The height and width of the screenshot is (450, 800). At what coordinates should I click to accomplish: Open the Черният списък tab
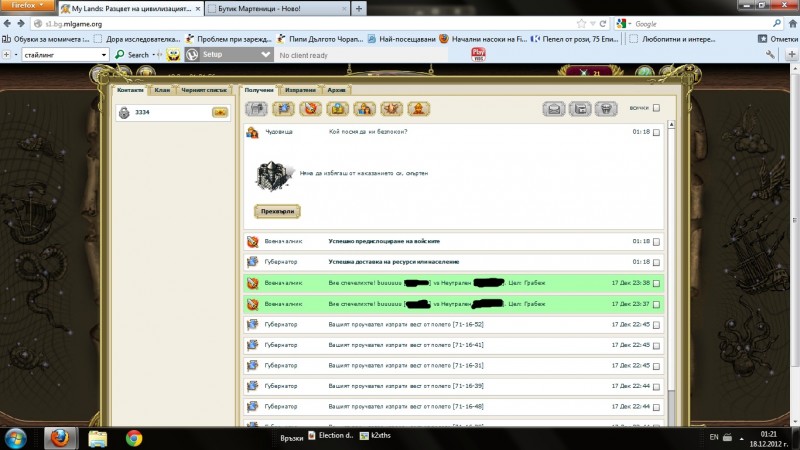point(204,90)
